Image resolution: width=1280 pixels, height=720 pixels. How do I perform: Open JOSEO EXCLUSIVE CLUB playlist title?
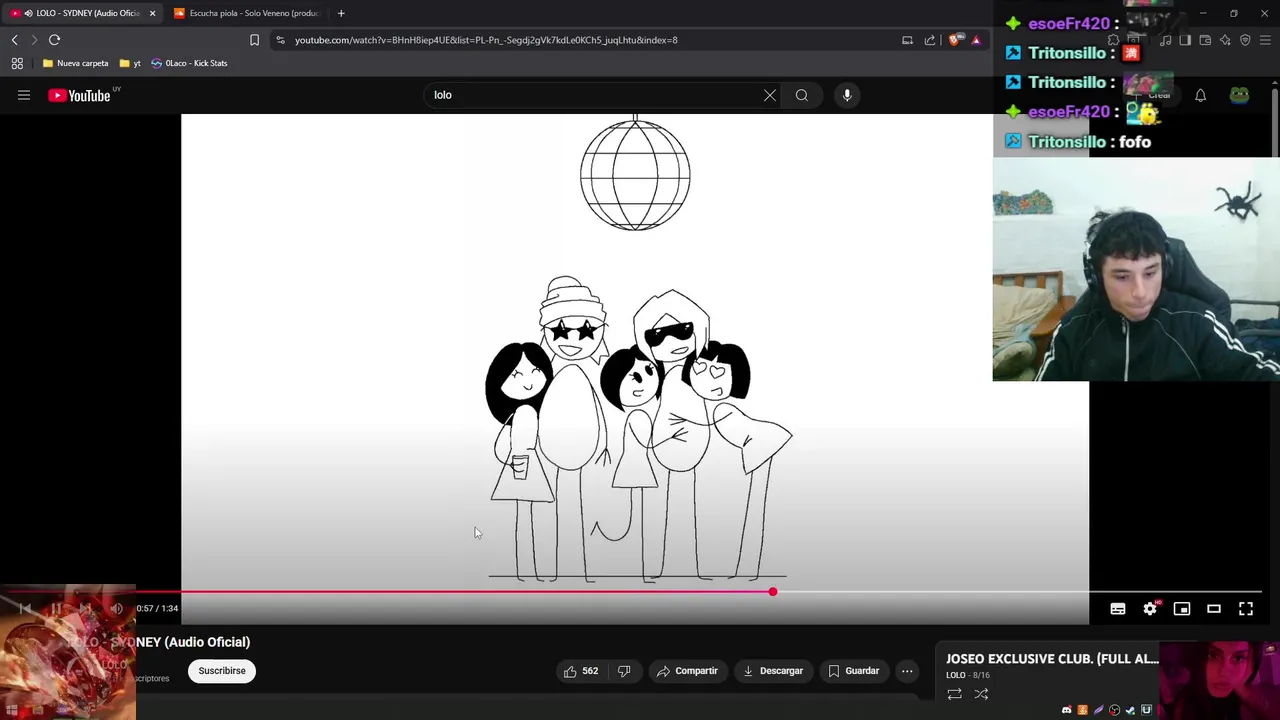point(1052,659)
